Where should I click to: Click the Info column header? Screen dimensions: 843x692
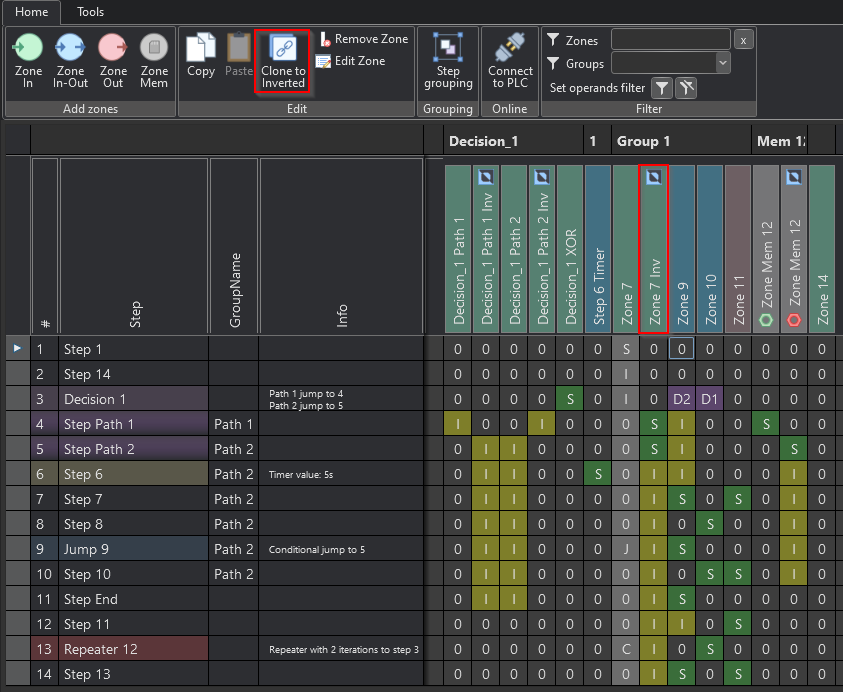[x=341, y=246]
